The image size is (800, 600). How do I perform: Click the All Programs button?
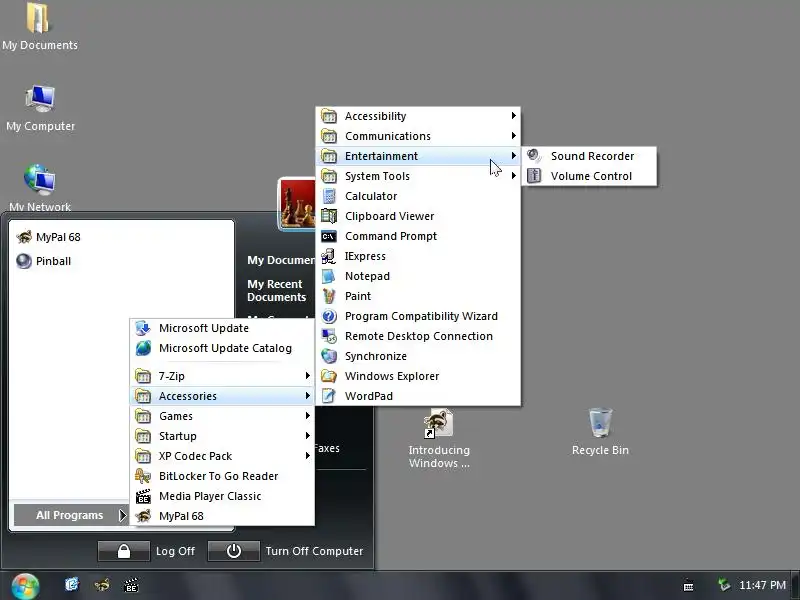click(x=71, y=515)
